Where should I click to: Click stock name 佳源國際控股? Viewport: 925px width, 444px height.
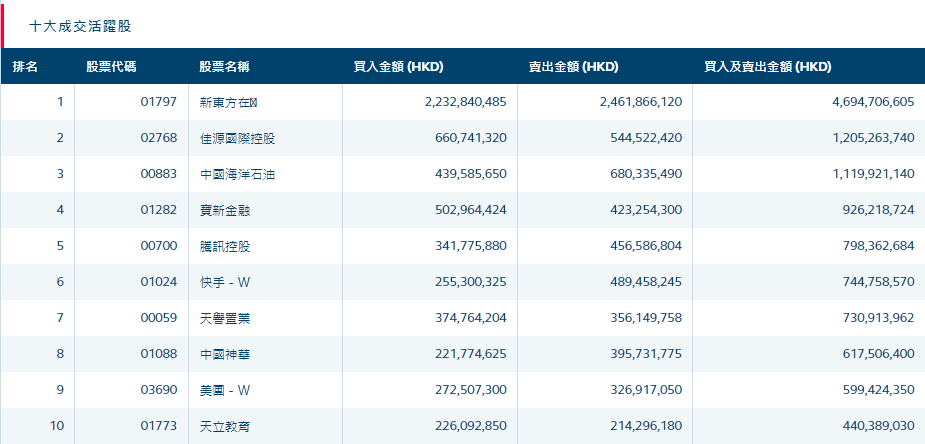coord(237,139)
